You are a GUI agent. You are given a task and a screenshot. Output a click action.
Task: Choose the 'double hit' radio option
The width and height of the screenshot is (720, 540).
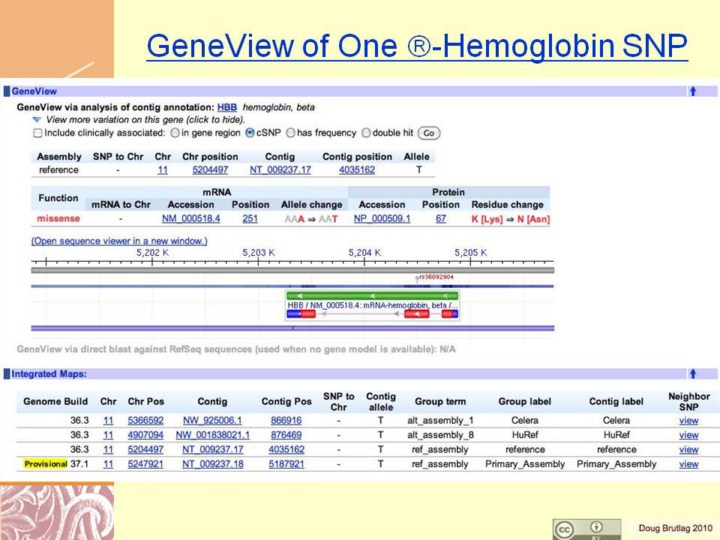(365, 132)
